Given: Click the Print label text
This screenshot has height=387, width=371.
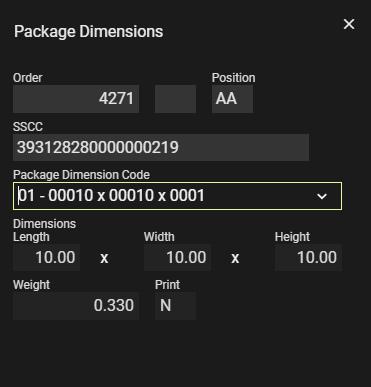Looking at the screenshot, I should (x=167, y=285).
